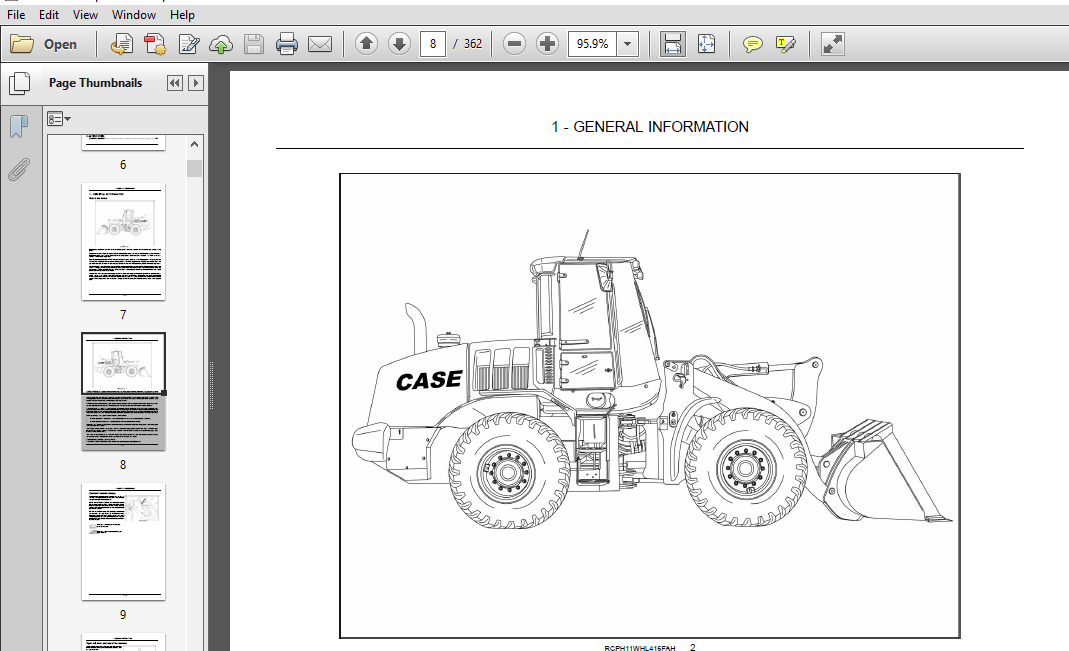Click the add sticky note comment icon

tap(753, 44)
